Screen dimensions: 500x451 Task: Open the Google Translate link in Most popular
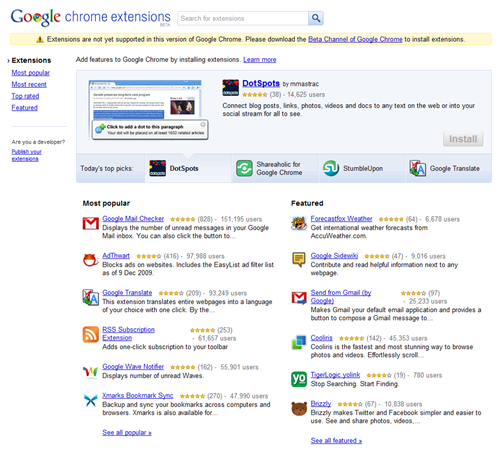click(127, 293)
